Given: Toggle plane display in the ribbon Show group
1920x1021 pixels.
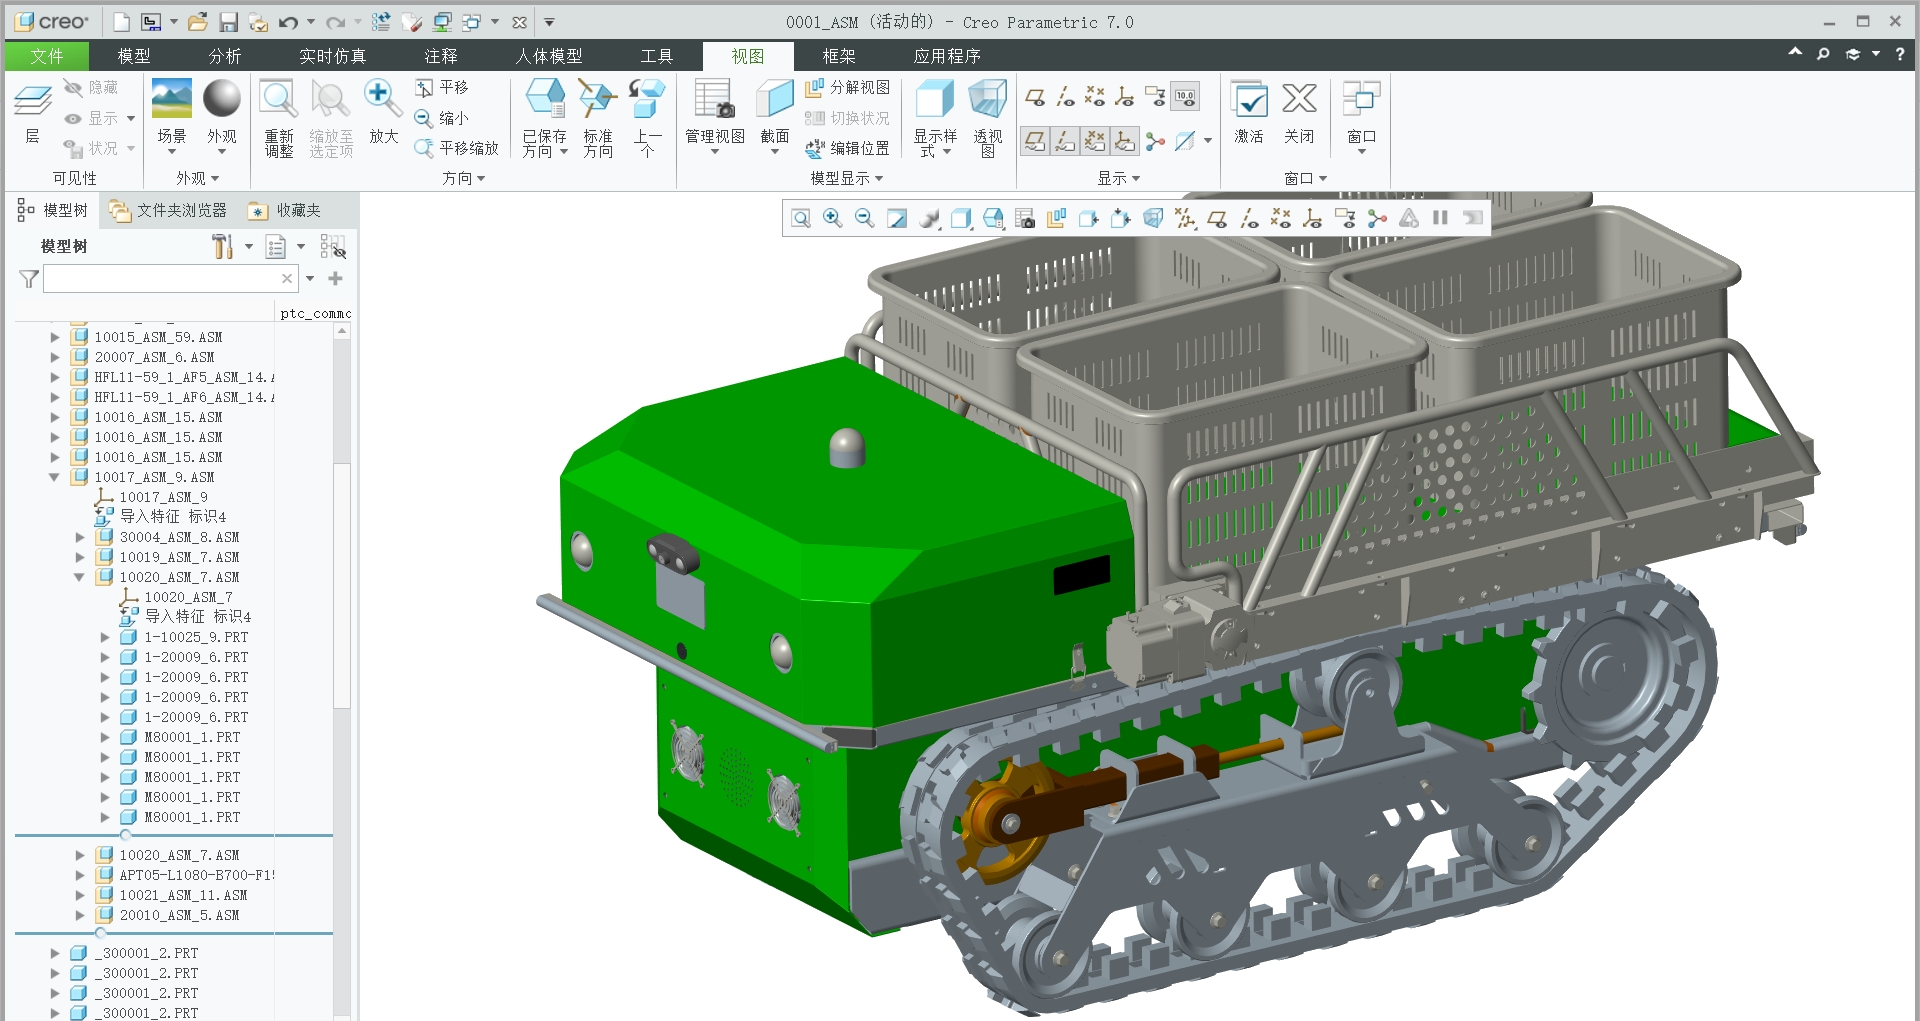Looking at the screenshot, I should click(1036, 97).
